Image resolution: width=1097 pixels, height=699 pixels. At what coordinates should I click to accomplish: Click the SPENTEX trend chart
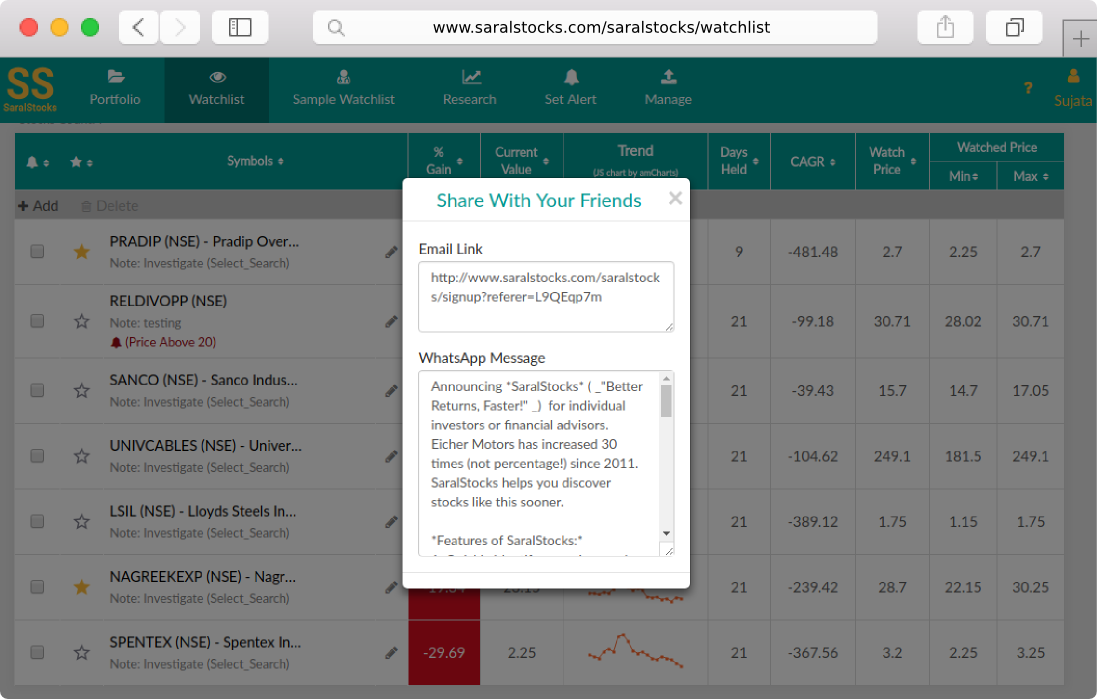point(635,651)
